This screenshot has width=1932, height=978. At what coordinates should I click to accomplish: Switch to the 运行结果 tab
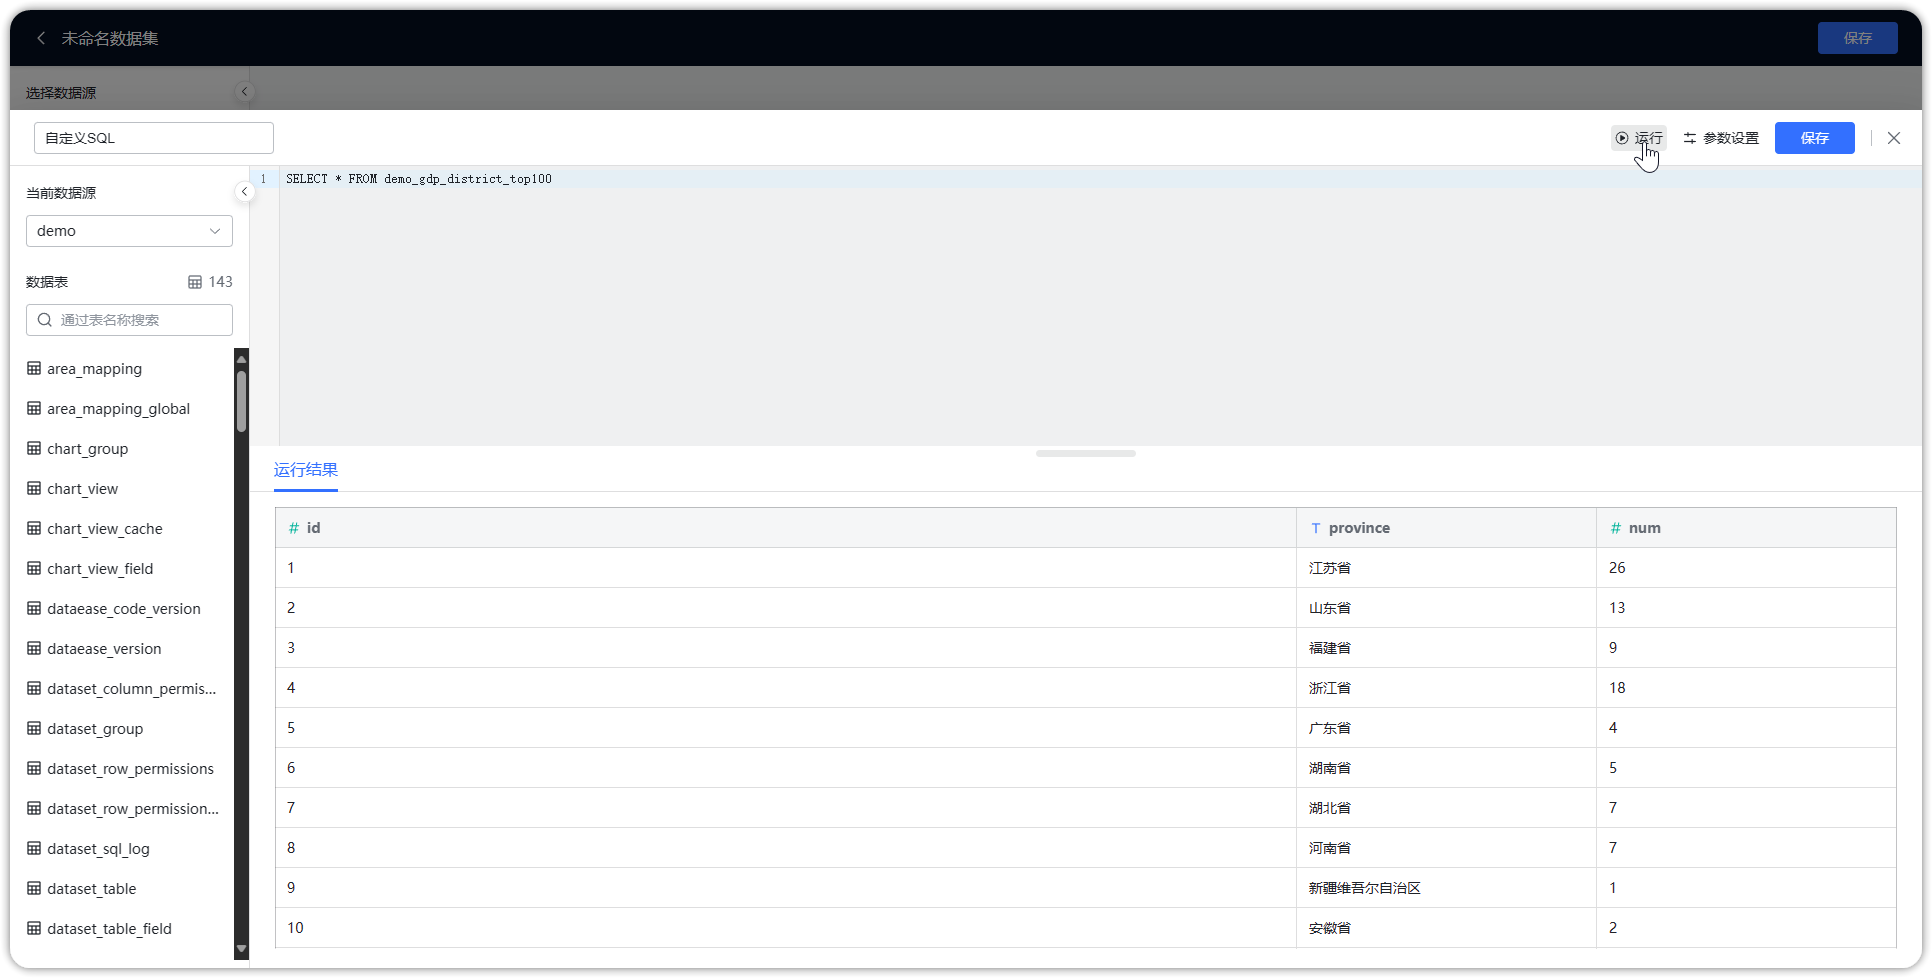305,470
